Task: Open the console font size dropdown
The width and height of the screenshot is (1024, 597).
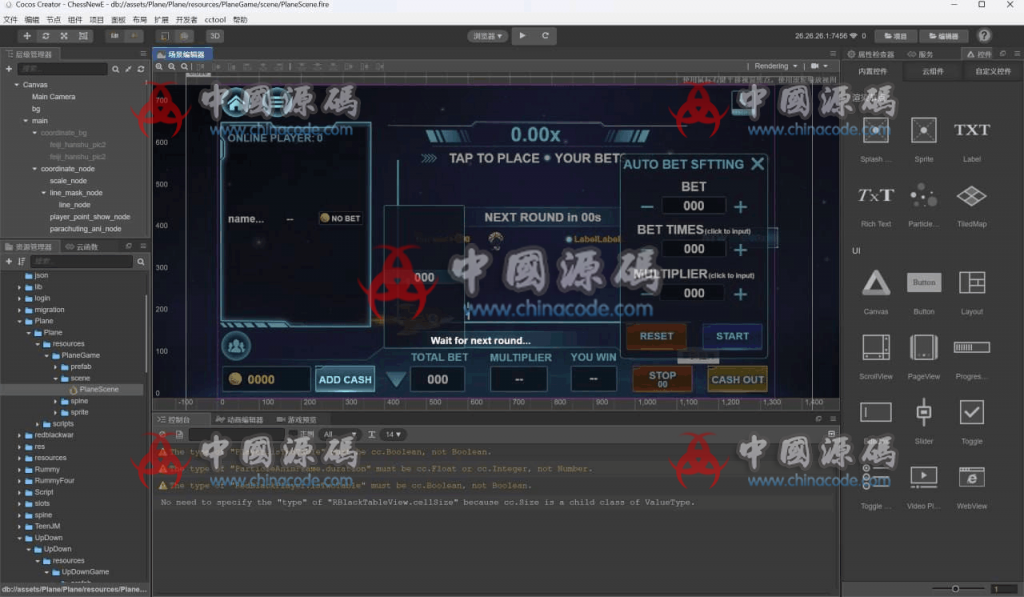Action: [395, 434]
